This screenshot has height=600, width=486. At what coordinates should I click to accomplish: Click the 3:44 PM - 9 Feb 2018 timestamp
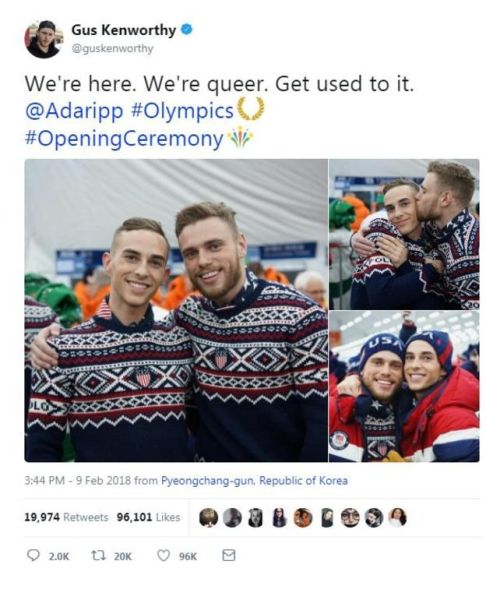point(78,481)
